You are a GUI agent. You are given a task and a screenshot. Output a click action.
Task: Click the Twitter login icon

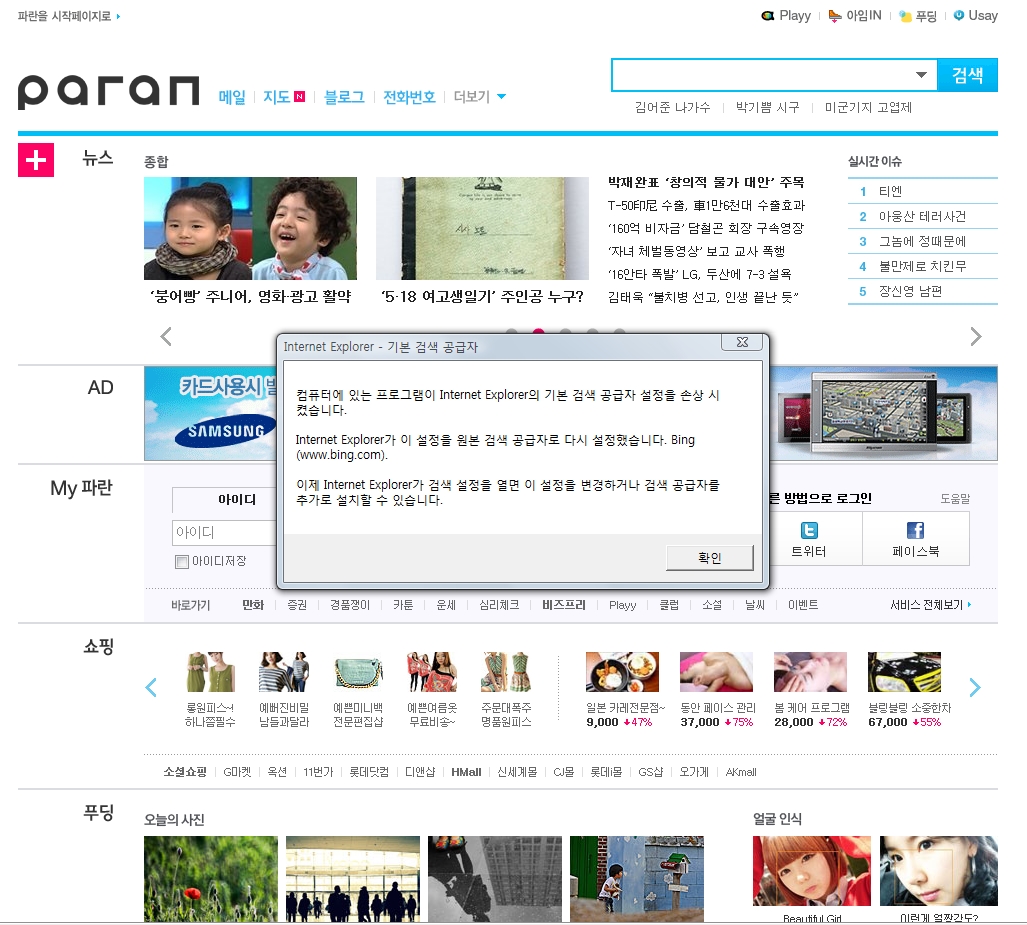tap(810, 530)
